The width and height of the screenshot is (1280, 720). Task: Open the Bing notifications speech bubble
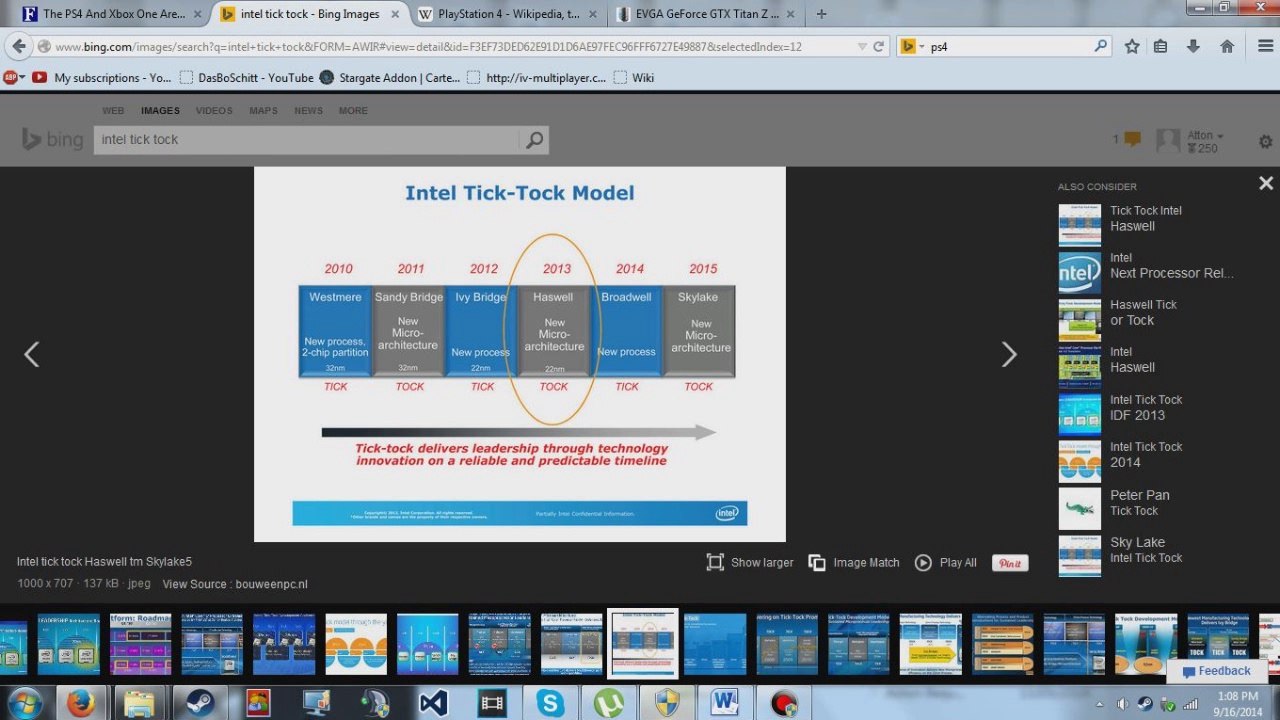(x=1132, y=140)
